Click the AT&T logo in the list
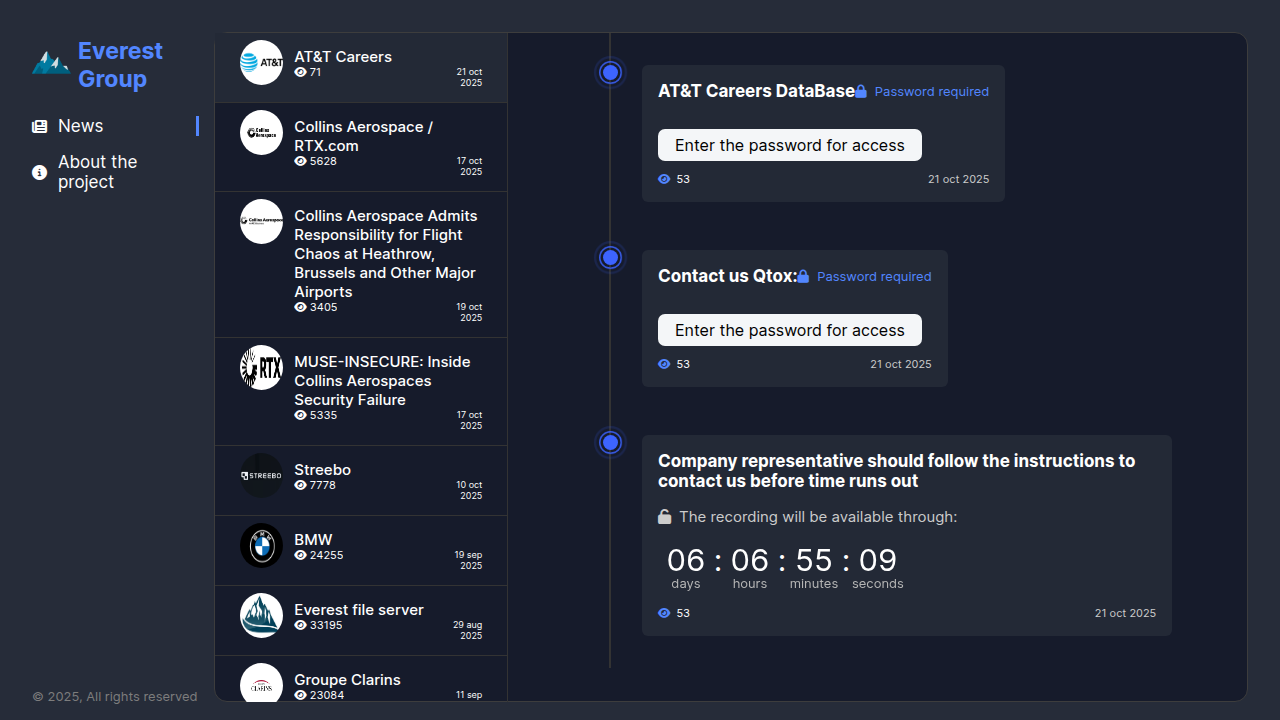Image resolution: width=1280 pixels, height=720 pixels. [261, 62]
